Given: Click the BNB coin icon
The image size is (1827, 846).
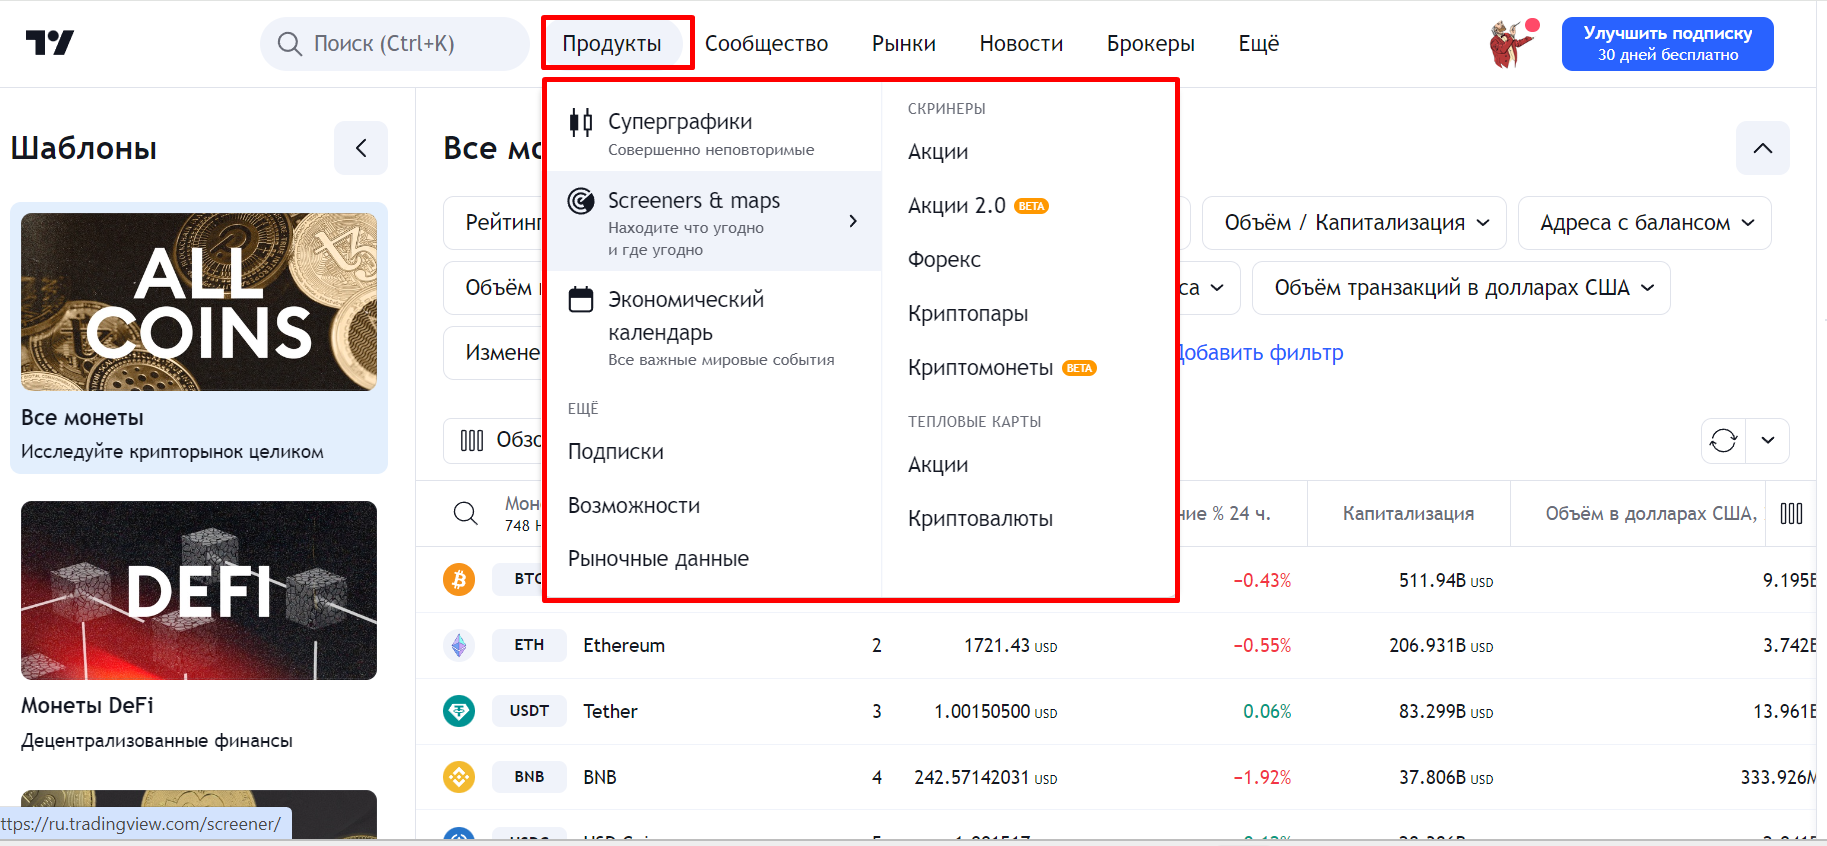Looking at the screenshot, I should click(x=459, y=777).
